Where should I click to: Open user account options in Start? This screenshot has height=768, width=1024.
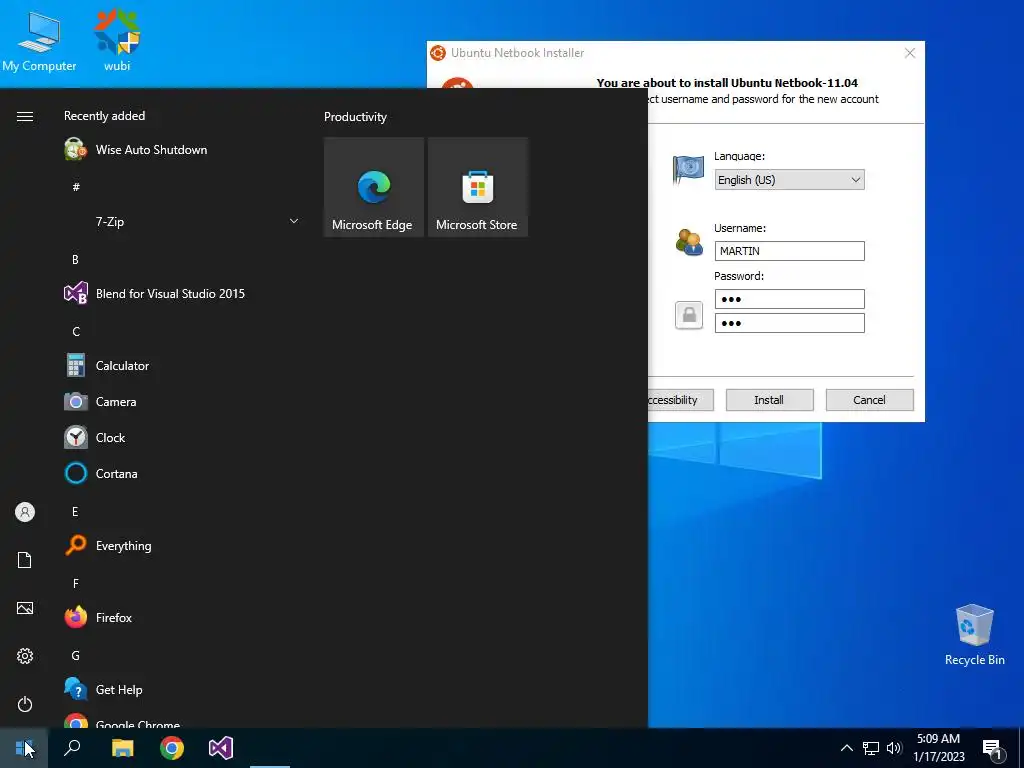[x=25, y=512]
